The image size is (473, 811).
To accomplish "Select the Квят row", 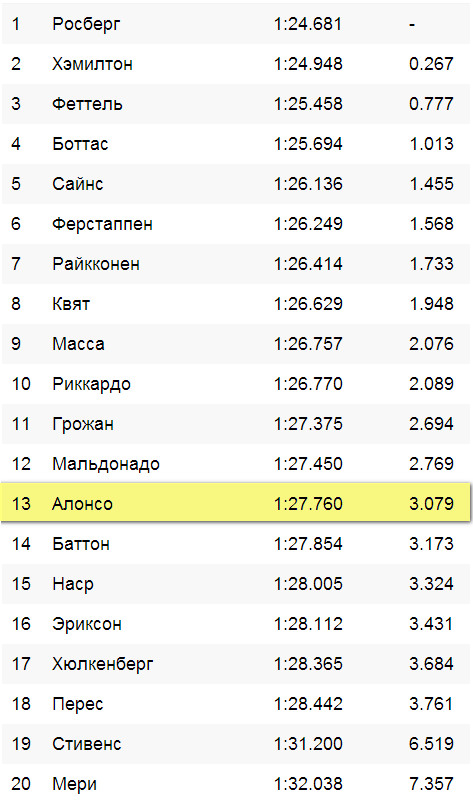I will tap(236, 304).
